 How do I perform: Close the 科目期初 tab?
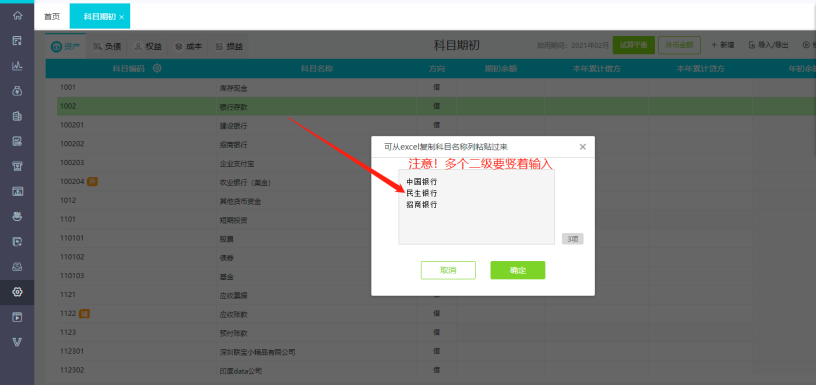(x=122, y=18)
